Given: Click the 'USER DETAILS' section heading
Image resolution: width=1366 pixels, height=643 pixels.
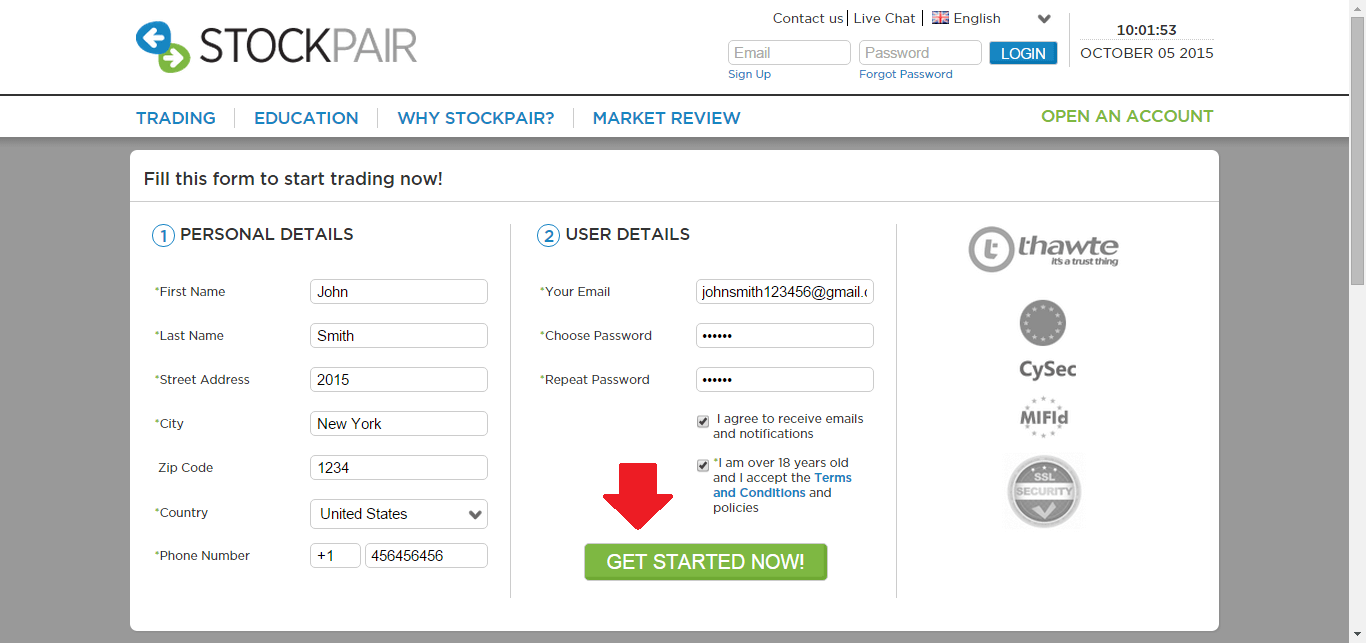Looking at the screenshot, I should (628, 234).
